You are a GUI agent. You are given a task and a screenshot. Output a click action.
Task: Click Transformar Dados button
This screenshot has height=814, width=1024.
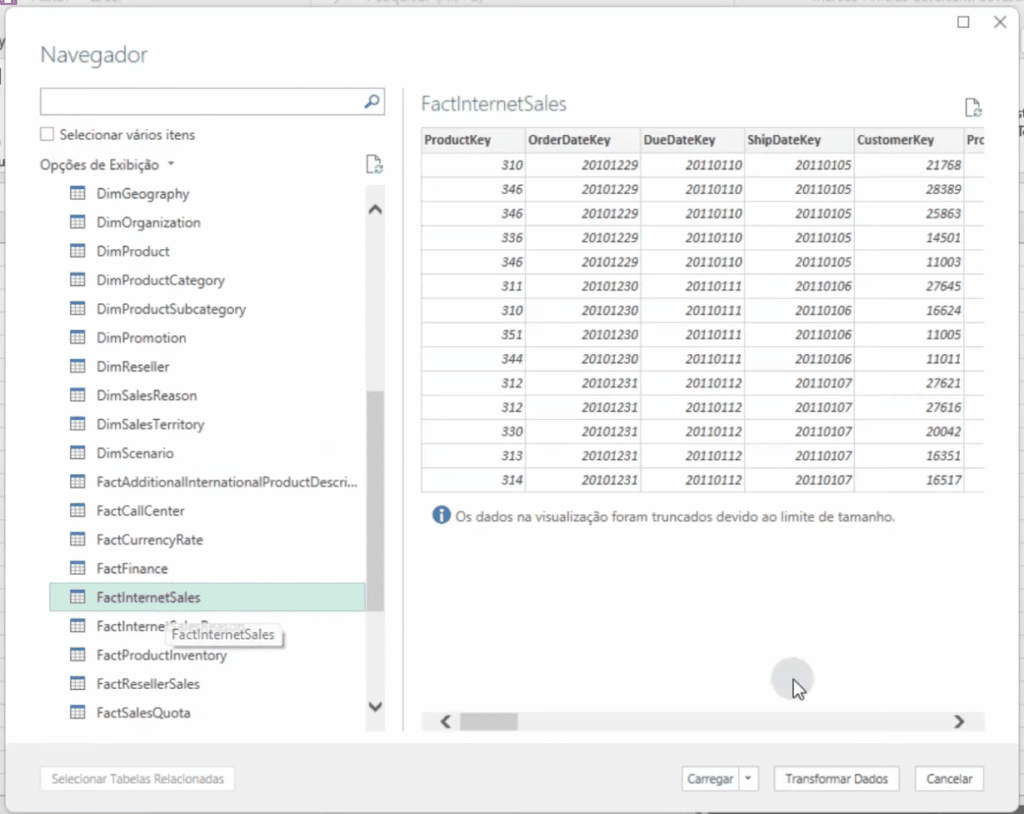click(x=836, y=779)
